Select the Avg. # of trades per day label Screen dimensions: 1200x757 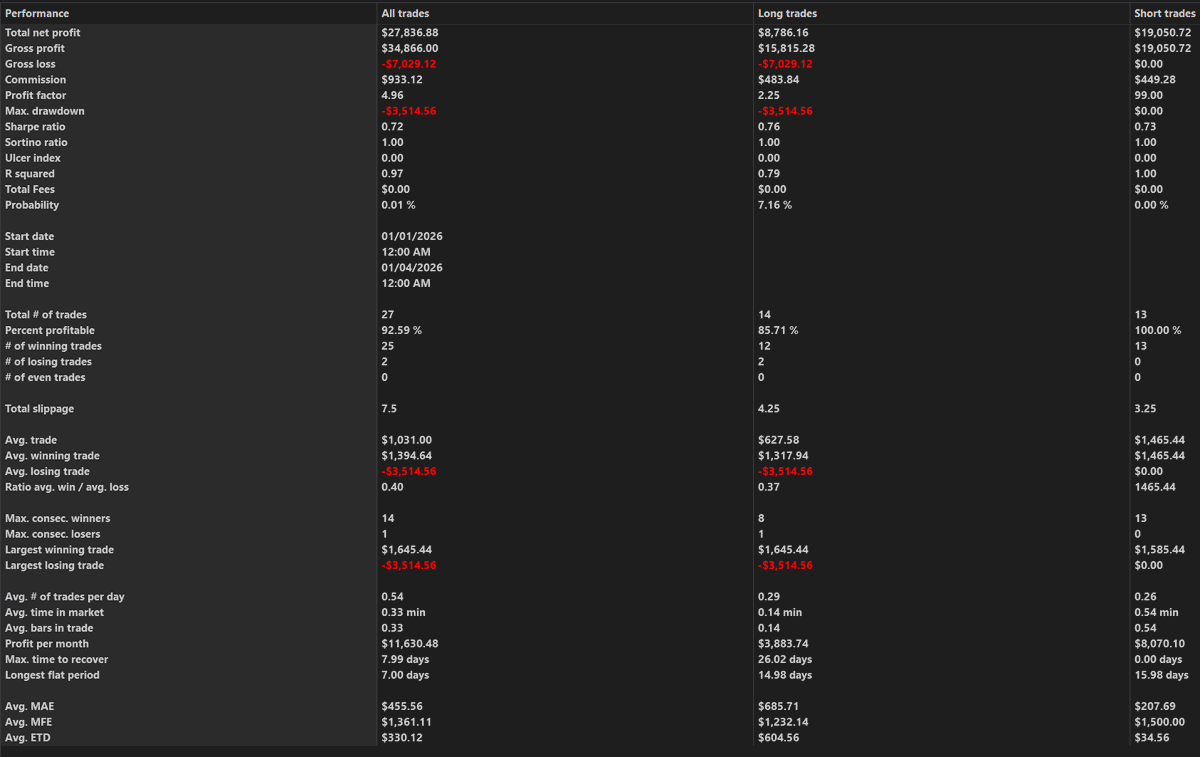pos(65,597)
